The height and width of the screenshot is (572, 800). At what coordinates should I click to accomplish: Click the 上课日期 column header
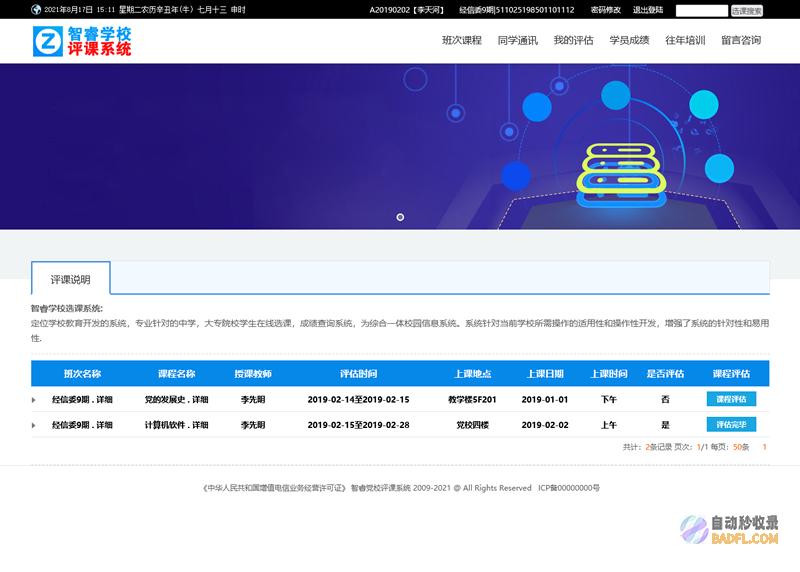(x=545, y=374)
